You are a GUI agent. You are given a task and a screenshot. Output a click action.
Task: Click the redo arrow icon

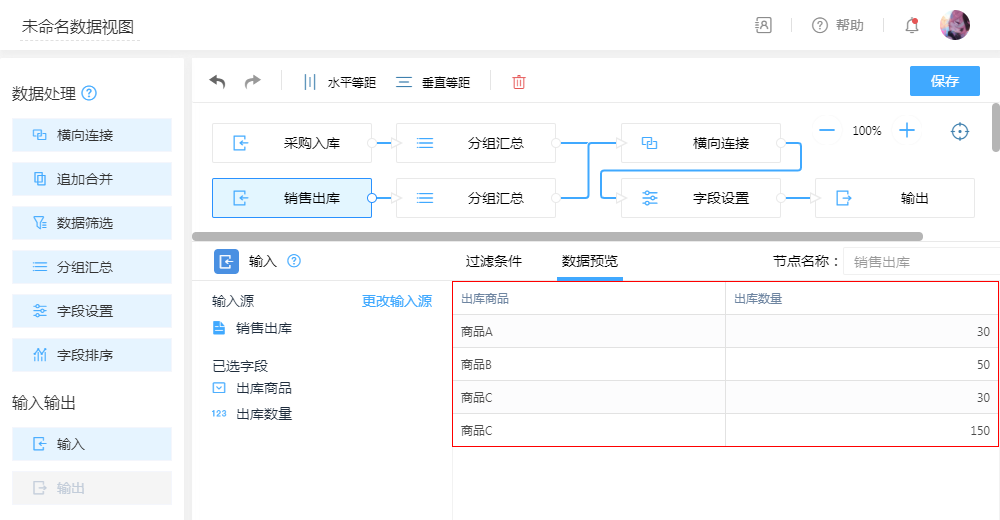pyautogui.click(x=252, y=82)
